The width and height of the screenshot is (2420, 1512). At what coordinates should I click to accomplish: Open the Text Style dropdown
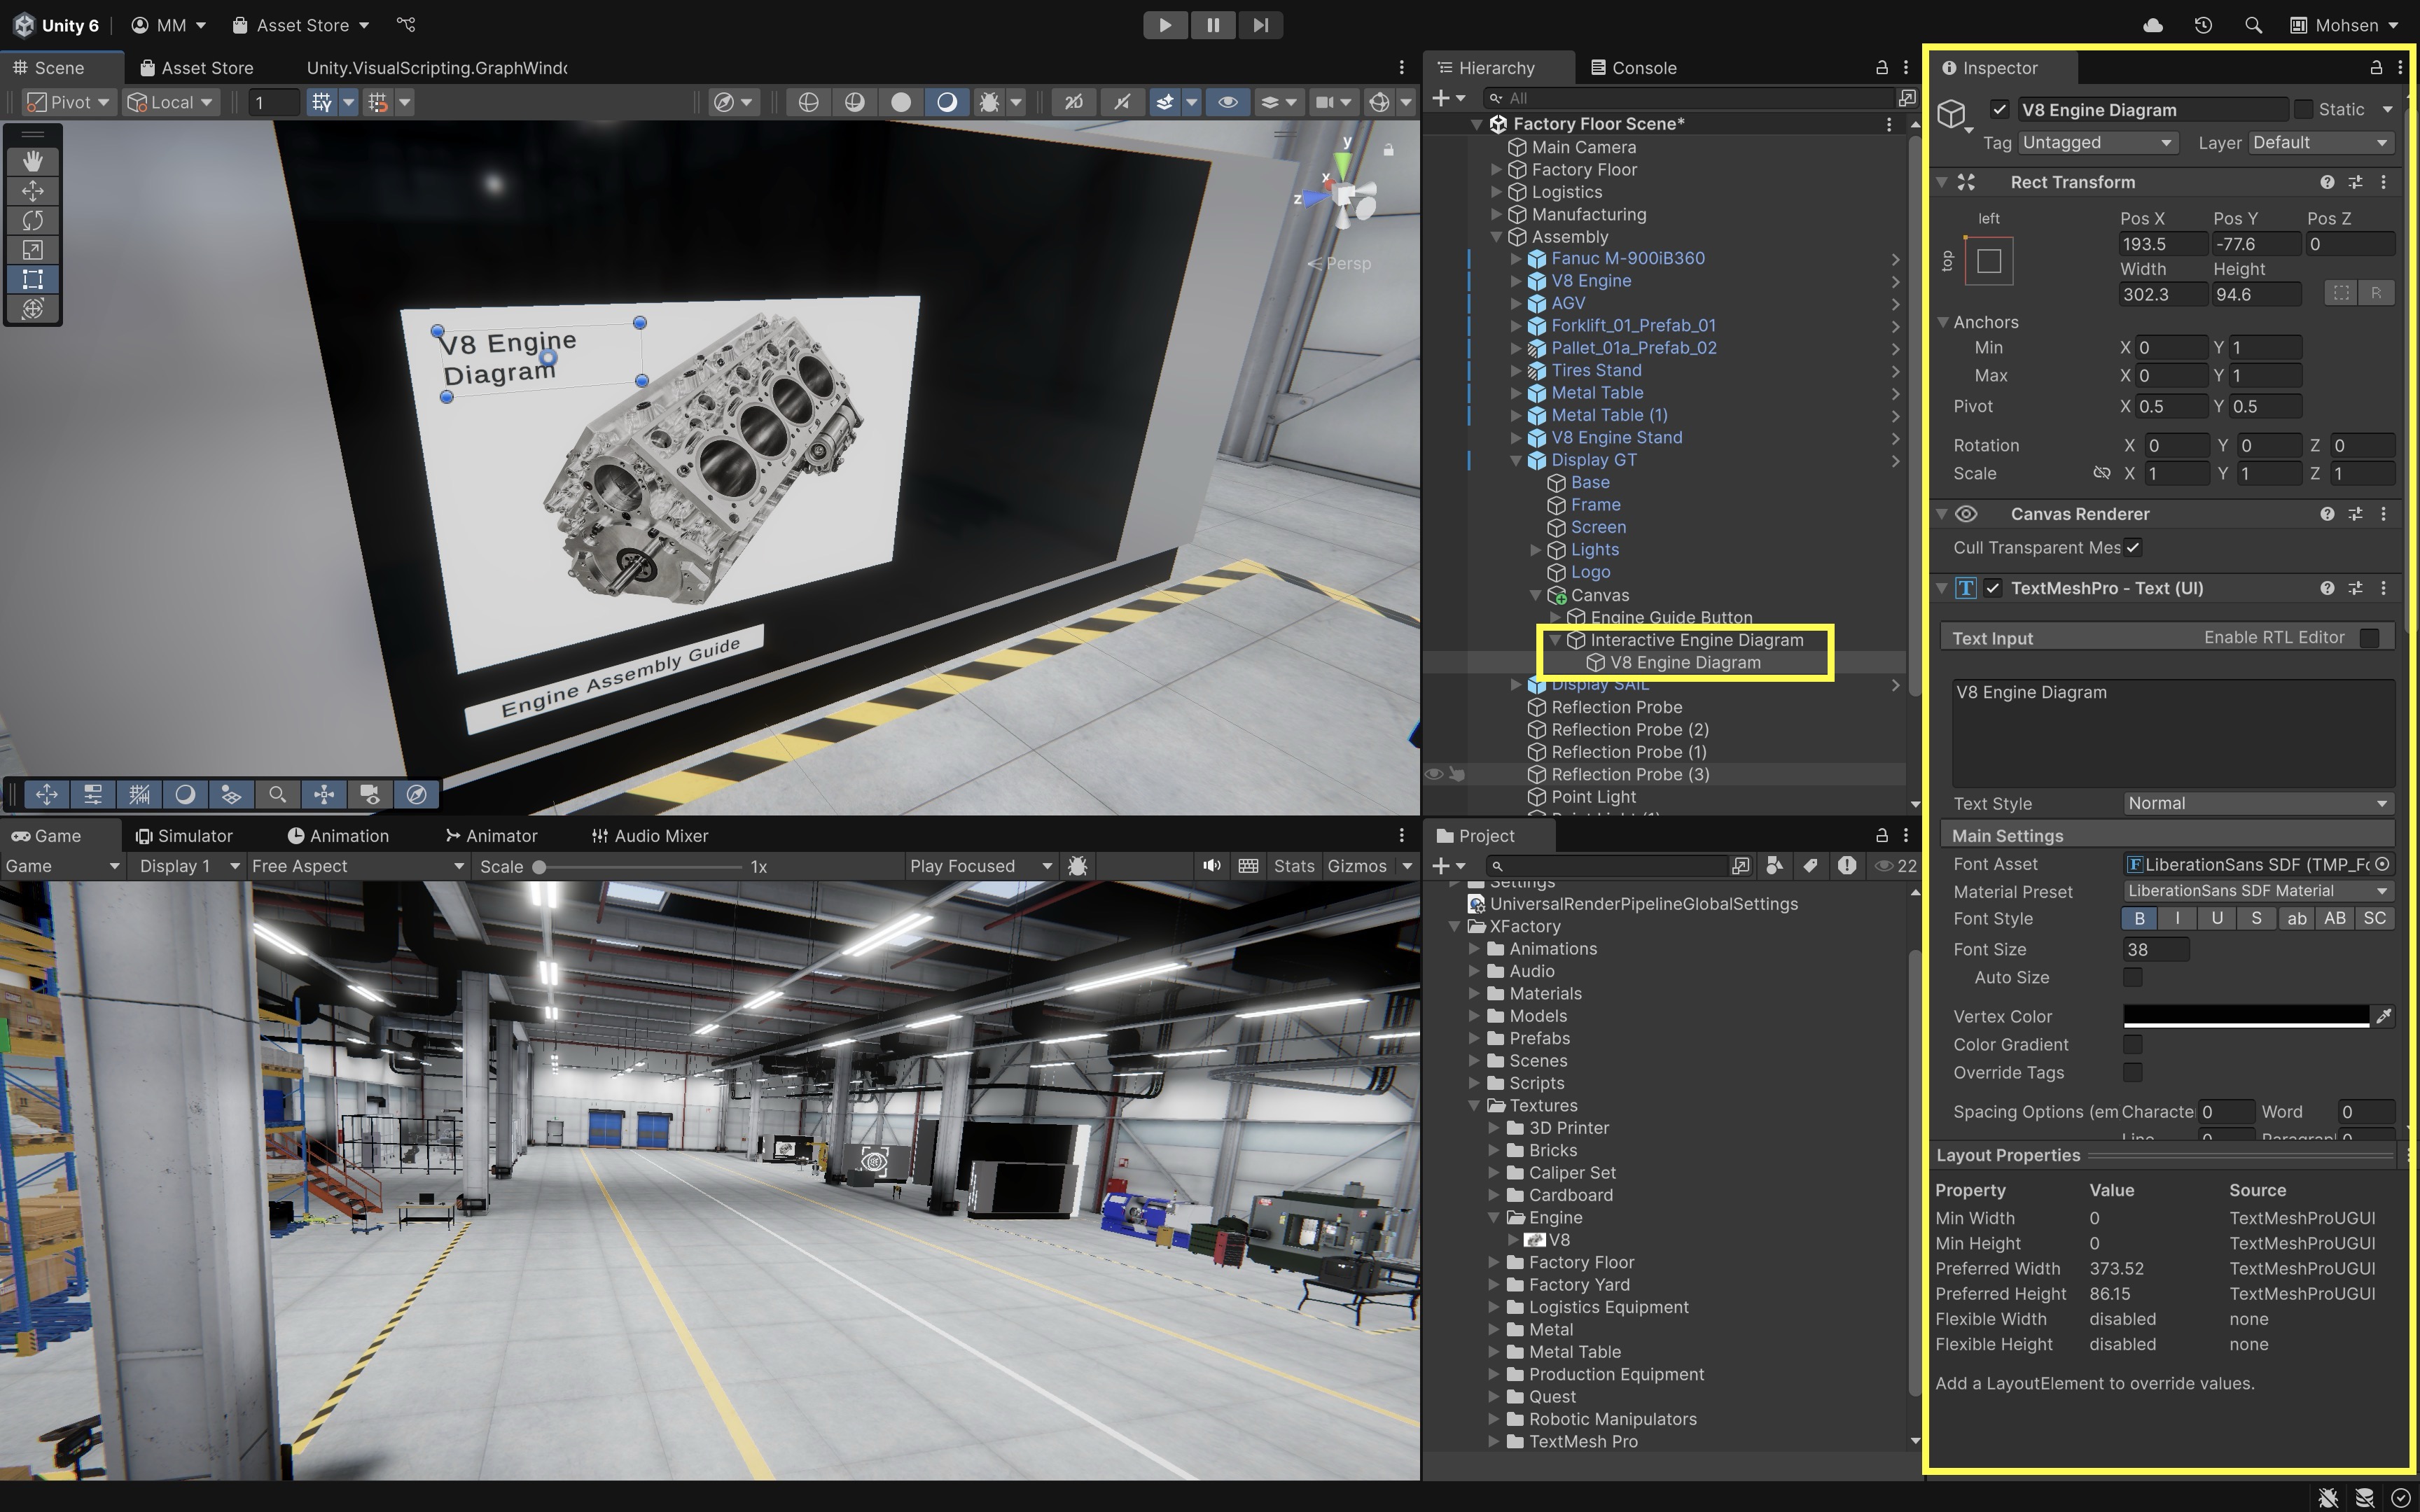[2257, 803]
